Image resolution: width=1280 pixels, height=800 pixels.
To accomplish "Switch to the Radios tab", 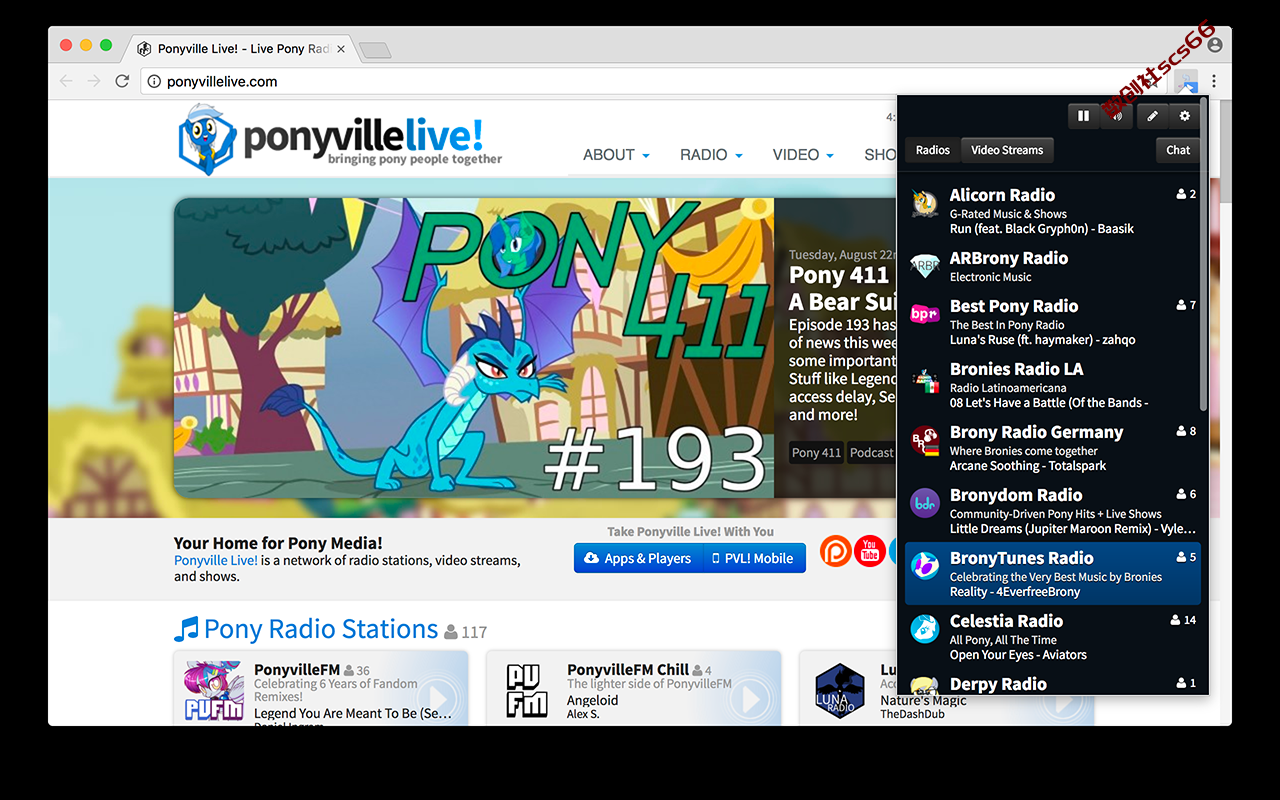I will (x=933, y=150).
